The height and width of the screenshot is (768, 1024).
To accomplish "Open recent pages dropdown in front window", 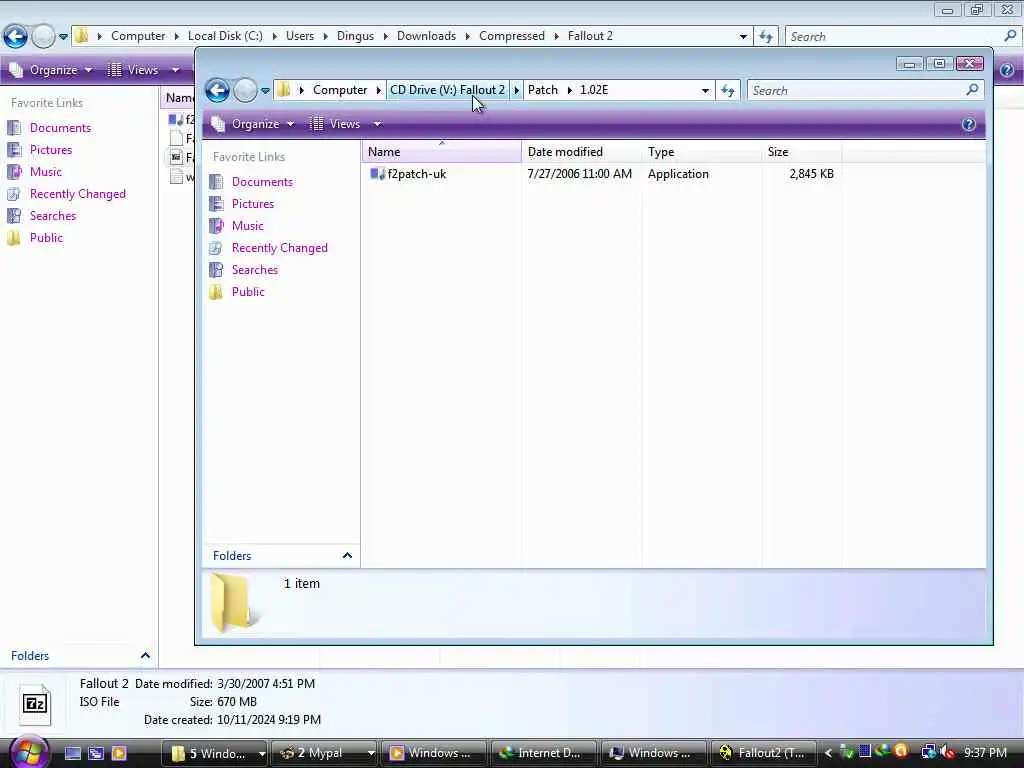I will tap(265, 91).
